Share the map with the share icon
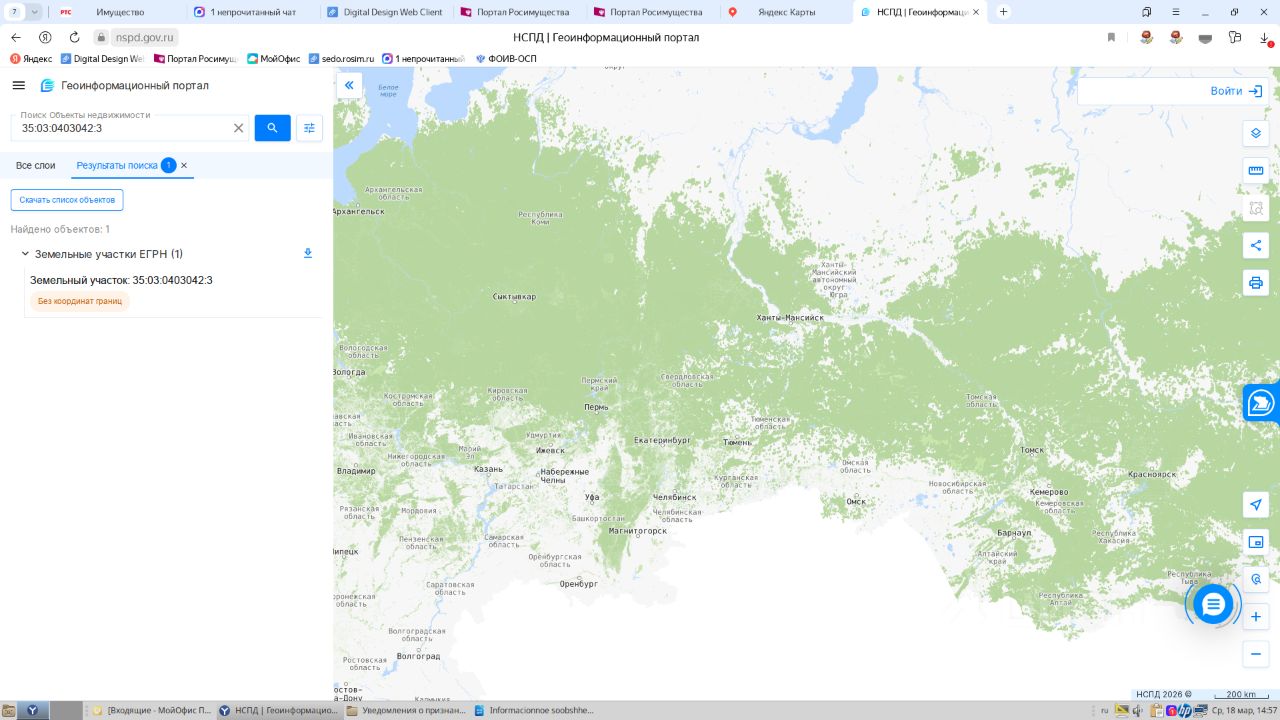The height and width of the screenshot is (720, 1280). tap(1256, 246)
